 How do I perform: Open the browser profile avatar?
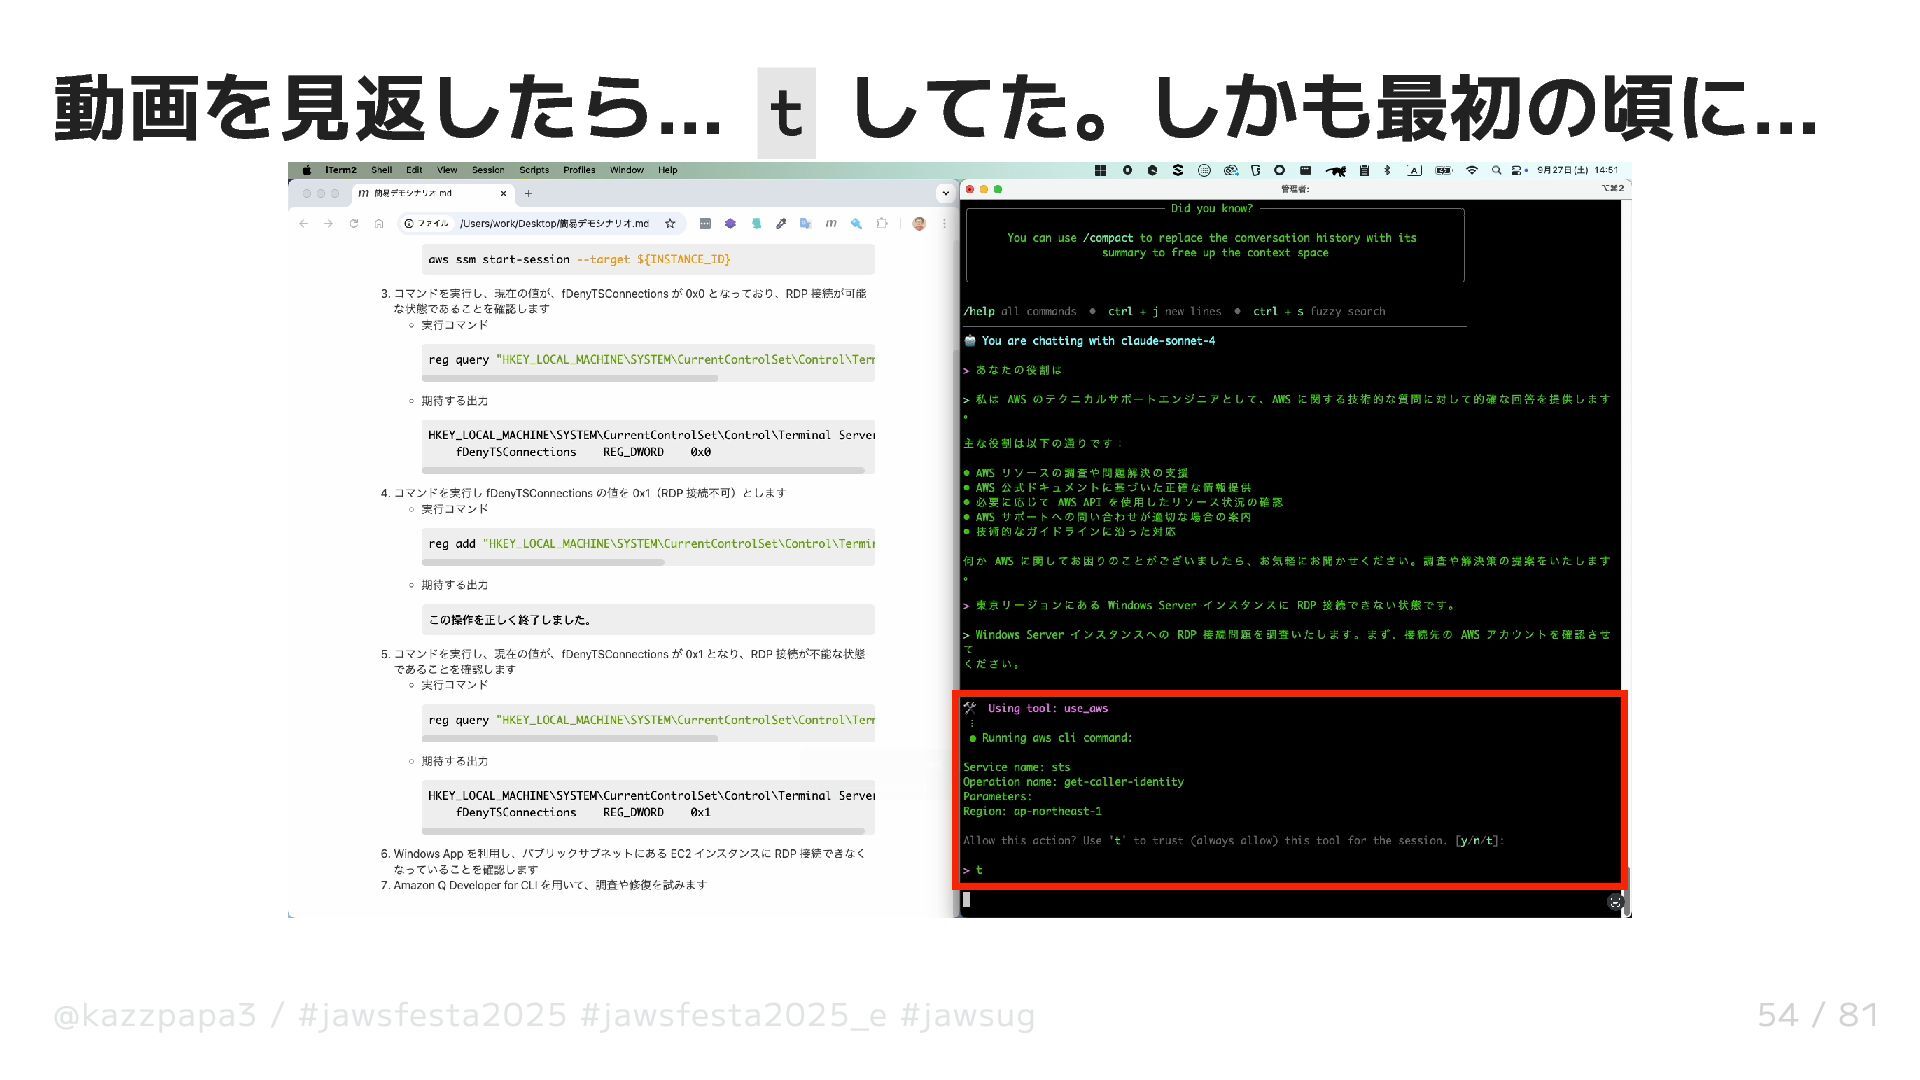[919, 224]
